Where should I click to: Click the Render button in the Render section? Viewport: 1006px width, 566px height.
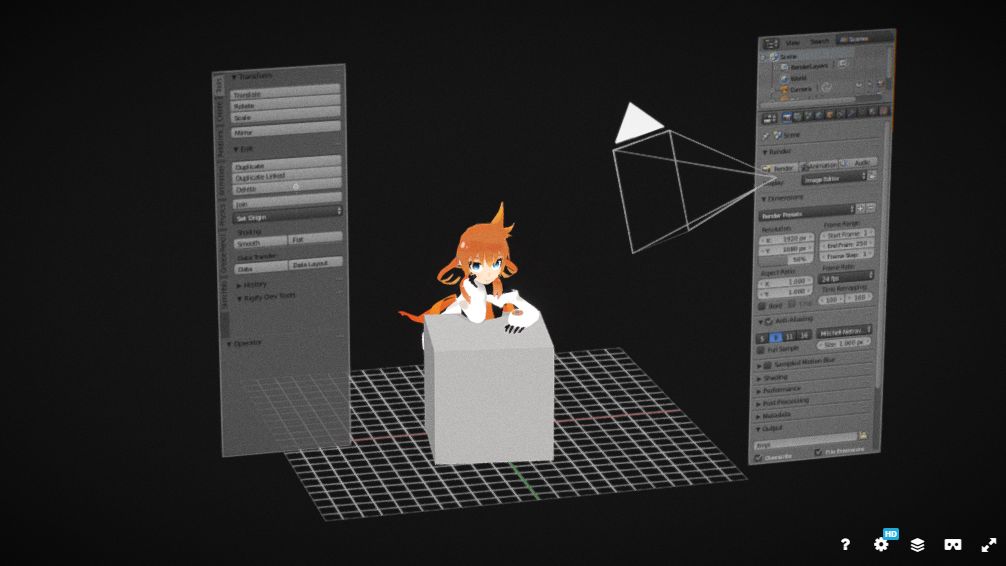780,167
